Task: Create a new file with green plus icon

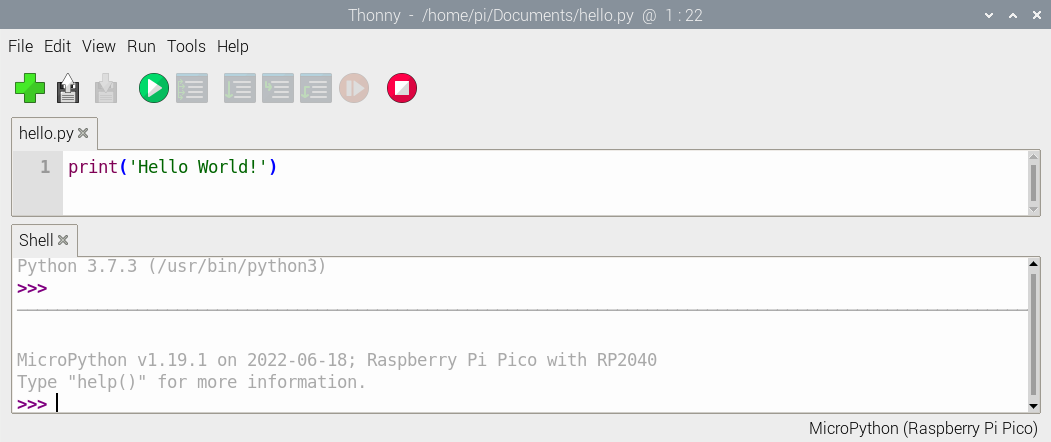Action: (x=30, y=89)
